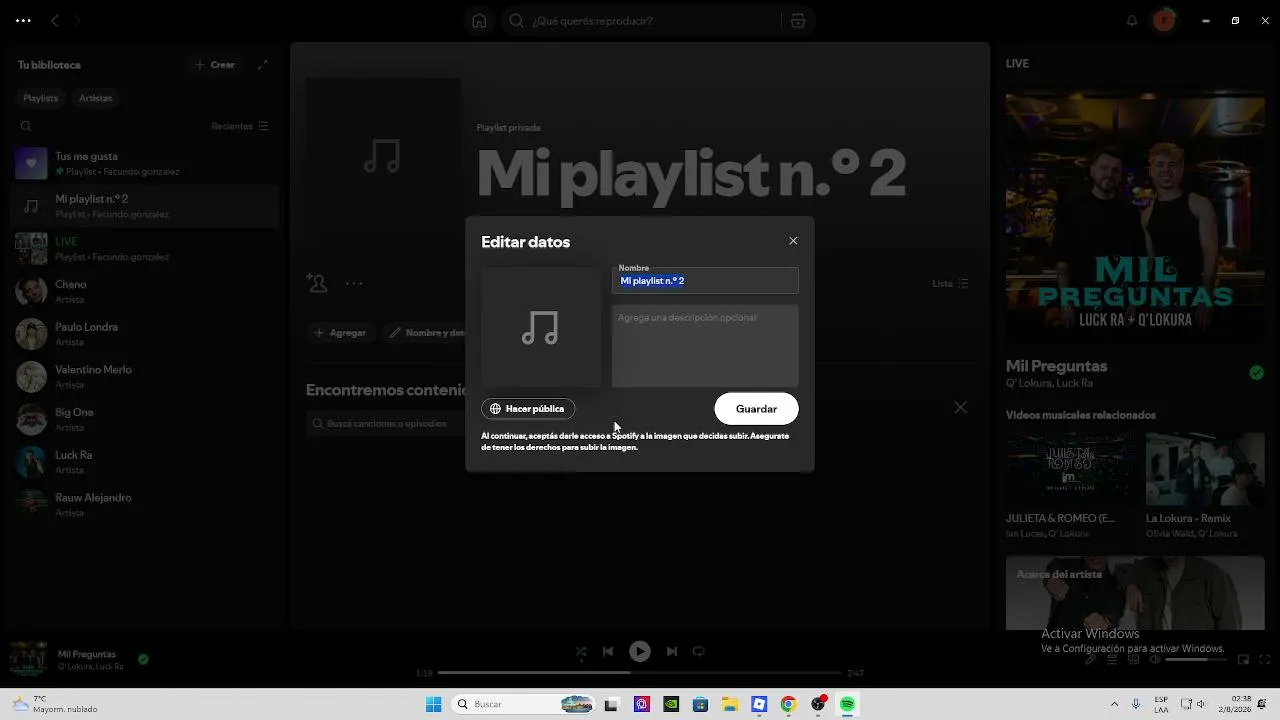Screen dimensions: 1280x720
Task: Close the Editar datos dialog
Action: click(793, 241)
